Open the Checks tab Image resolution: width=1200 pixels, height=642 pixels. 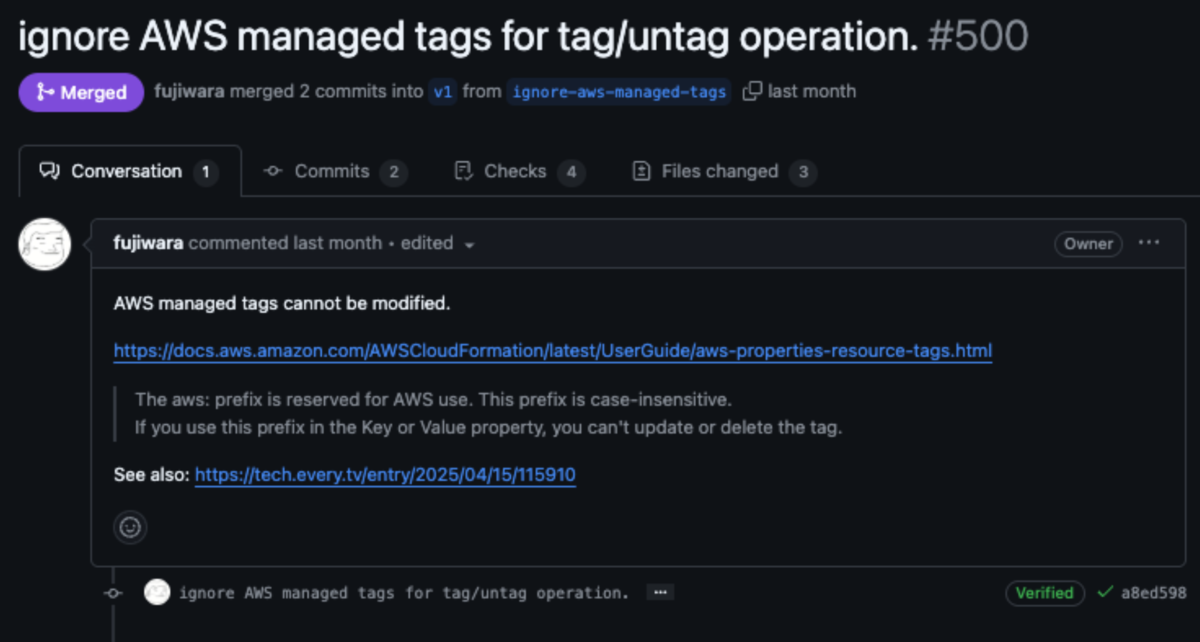pyautogui.click(x=519, y=171)
